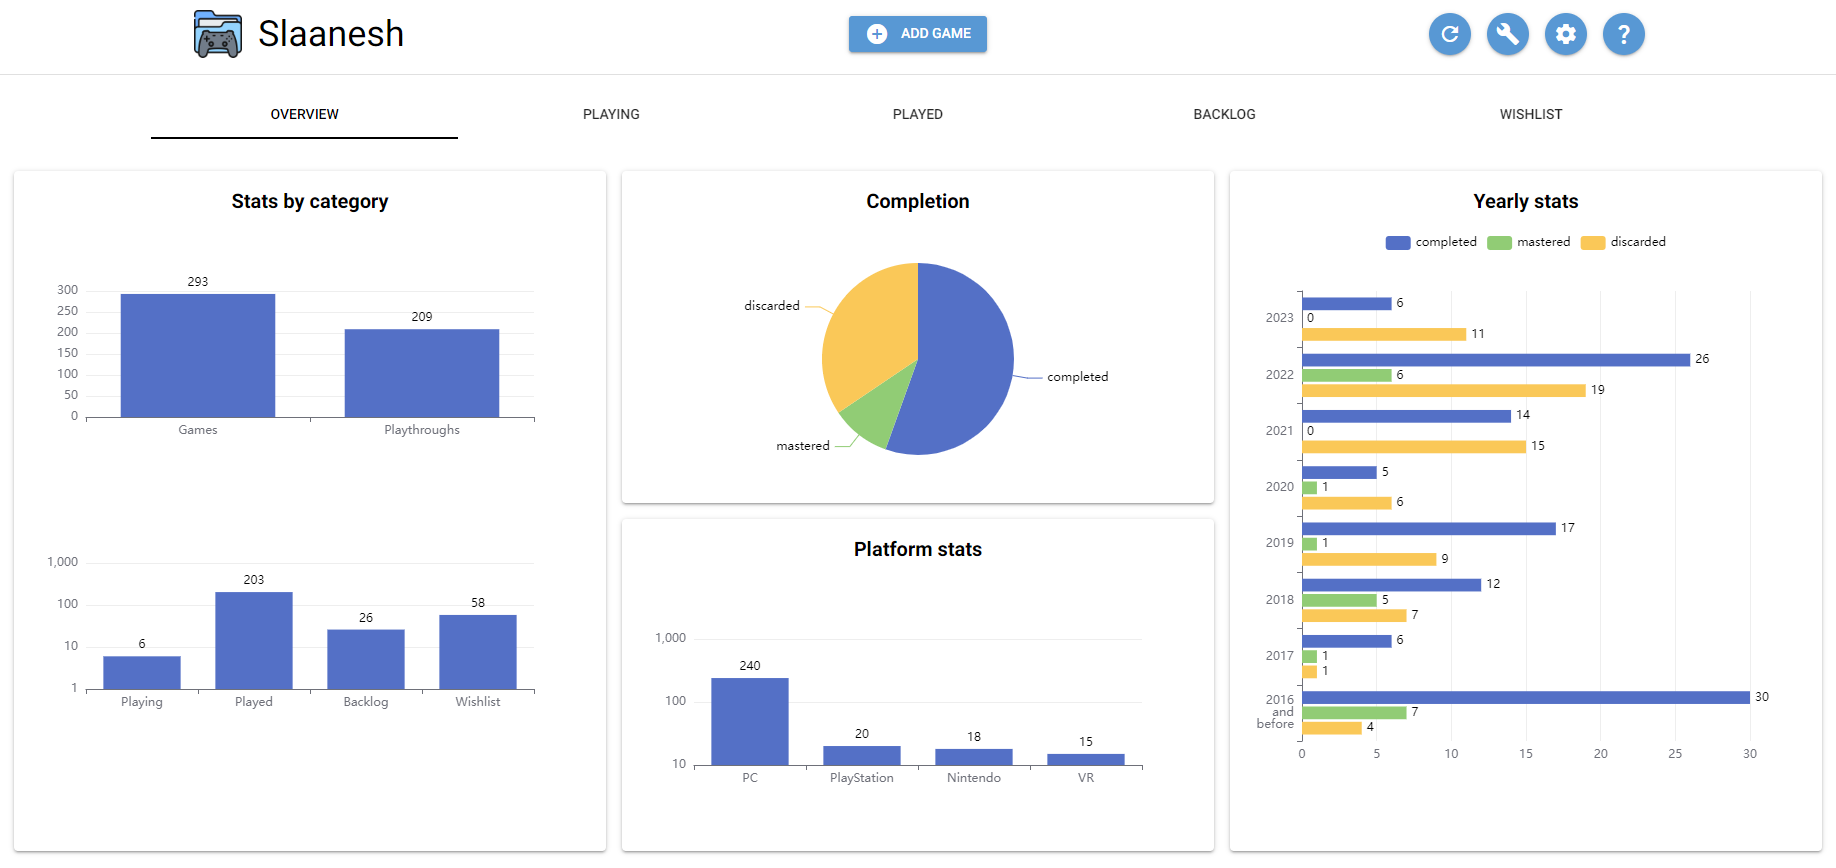Click the PC platform bar showing 240

tap(750, 722)
